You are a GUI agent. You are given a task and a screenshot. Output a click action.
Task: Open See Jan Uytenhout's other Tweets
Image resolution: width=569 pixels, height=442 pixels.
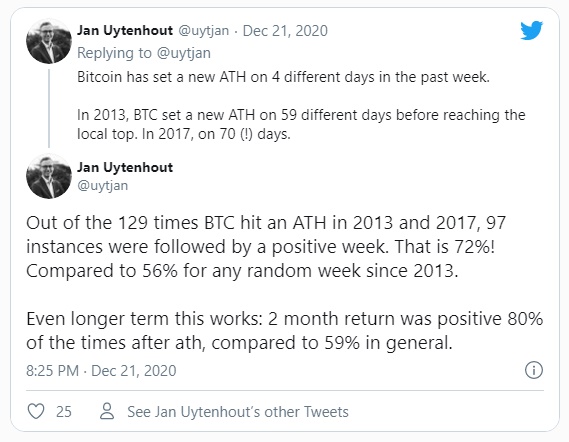(238, 412)
